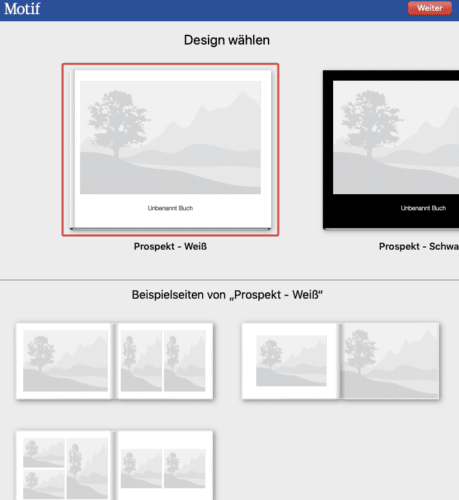This screenshot has width=459, height=500.
Task: Click the Prospekt - Schwarz label text
Action: pos(419,246)
